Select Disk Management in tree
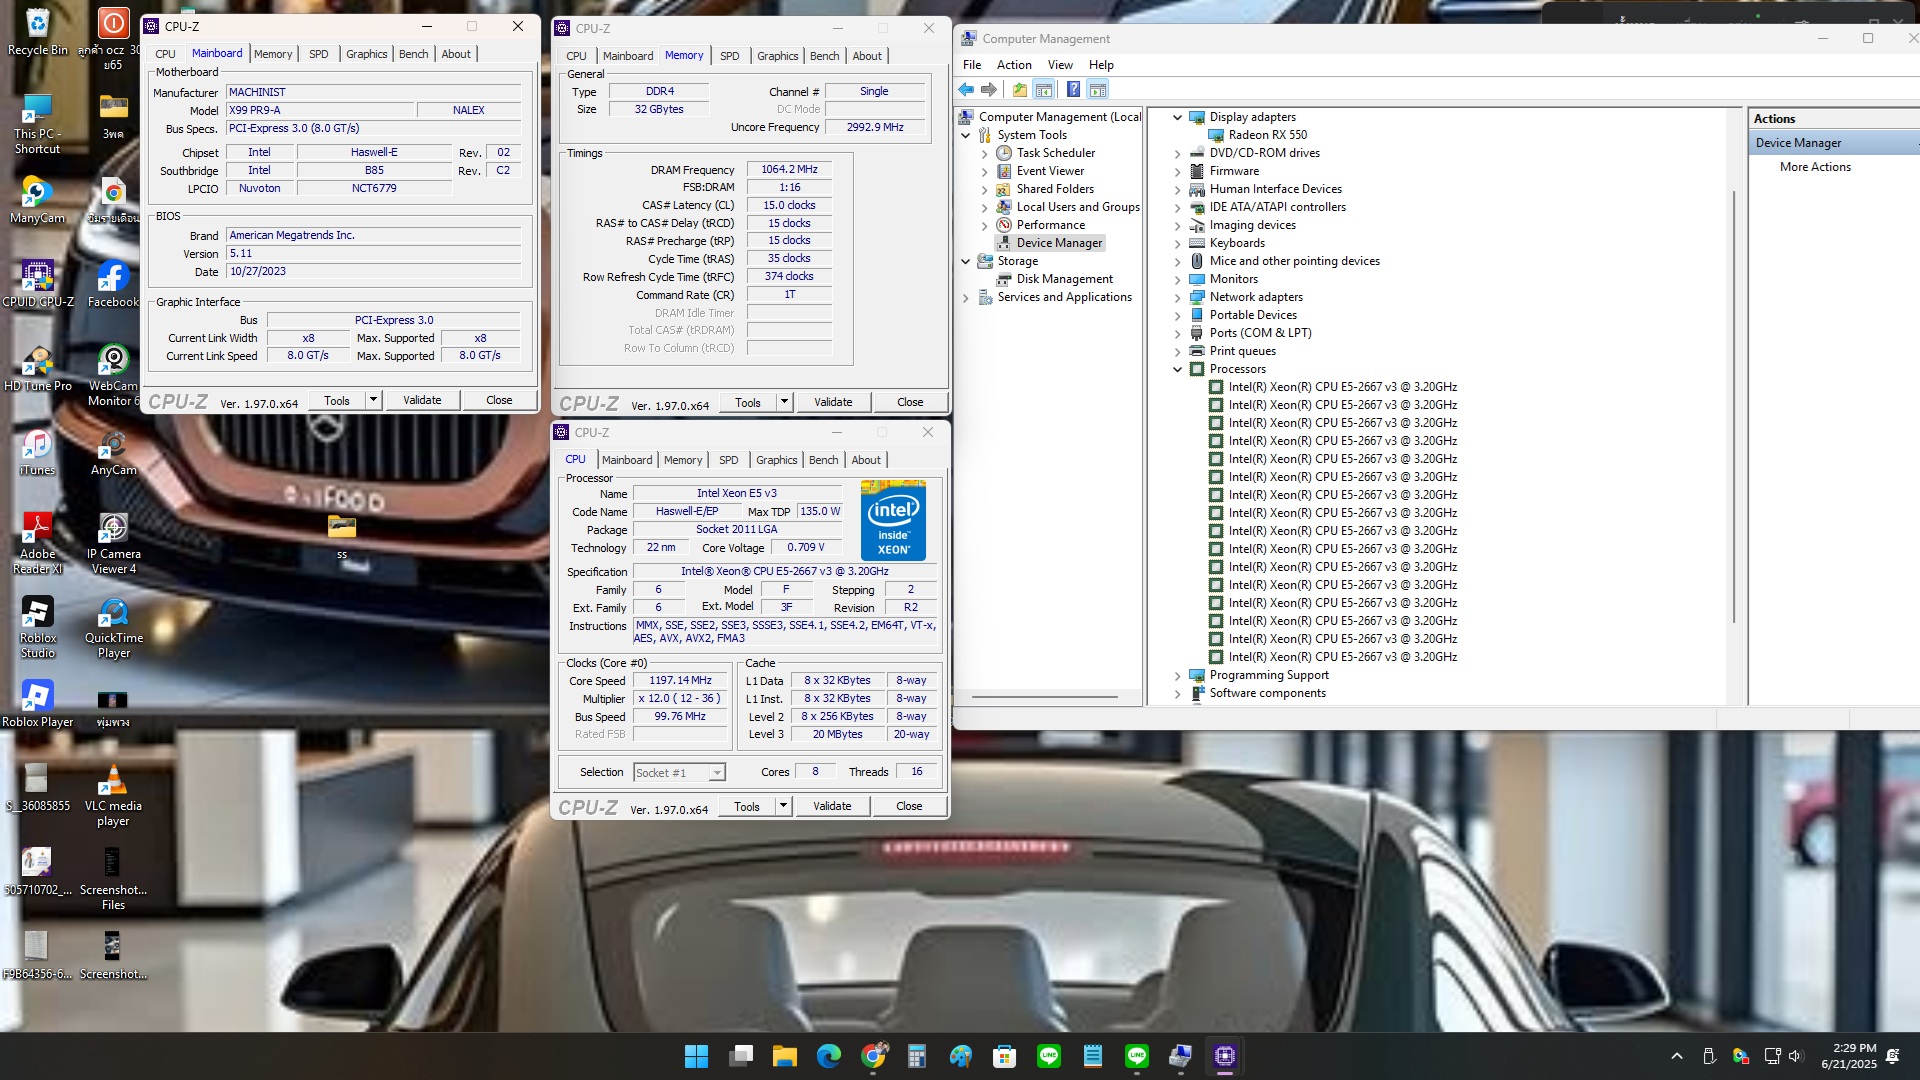This screenshot has height=1080, width=1920. click(x=1064, y=279)
